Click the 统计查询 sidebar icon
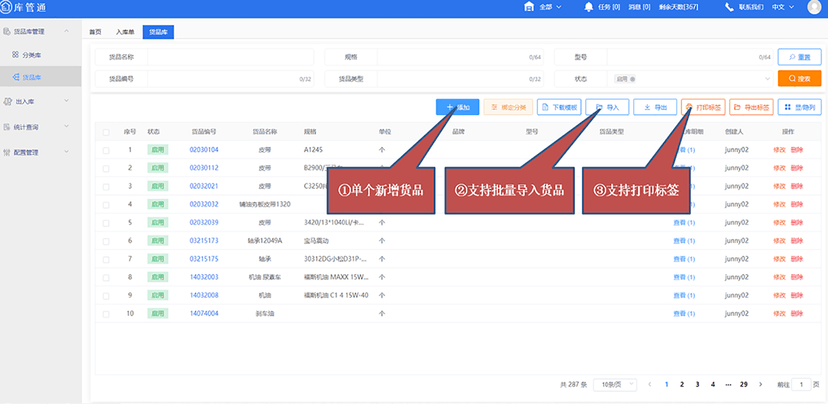 click(7, 127)
